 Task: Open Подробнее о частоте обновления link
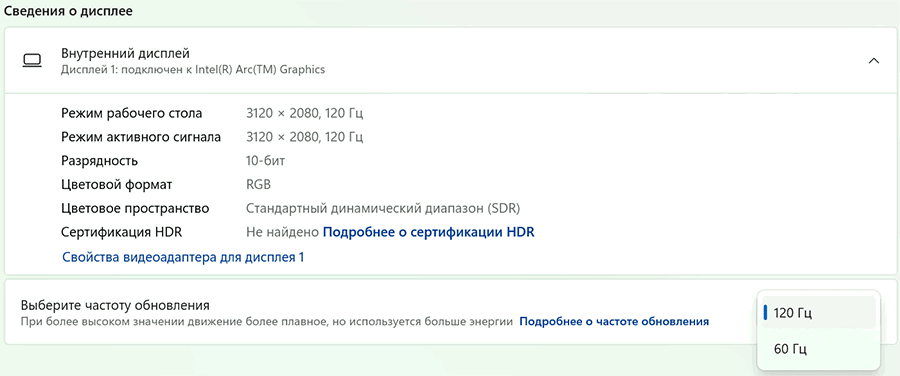(x=614, y=321)
